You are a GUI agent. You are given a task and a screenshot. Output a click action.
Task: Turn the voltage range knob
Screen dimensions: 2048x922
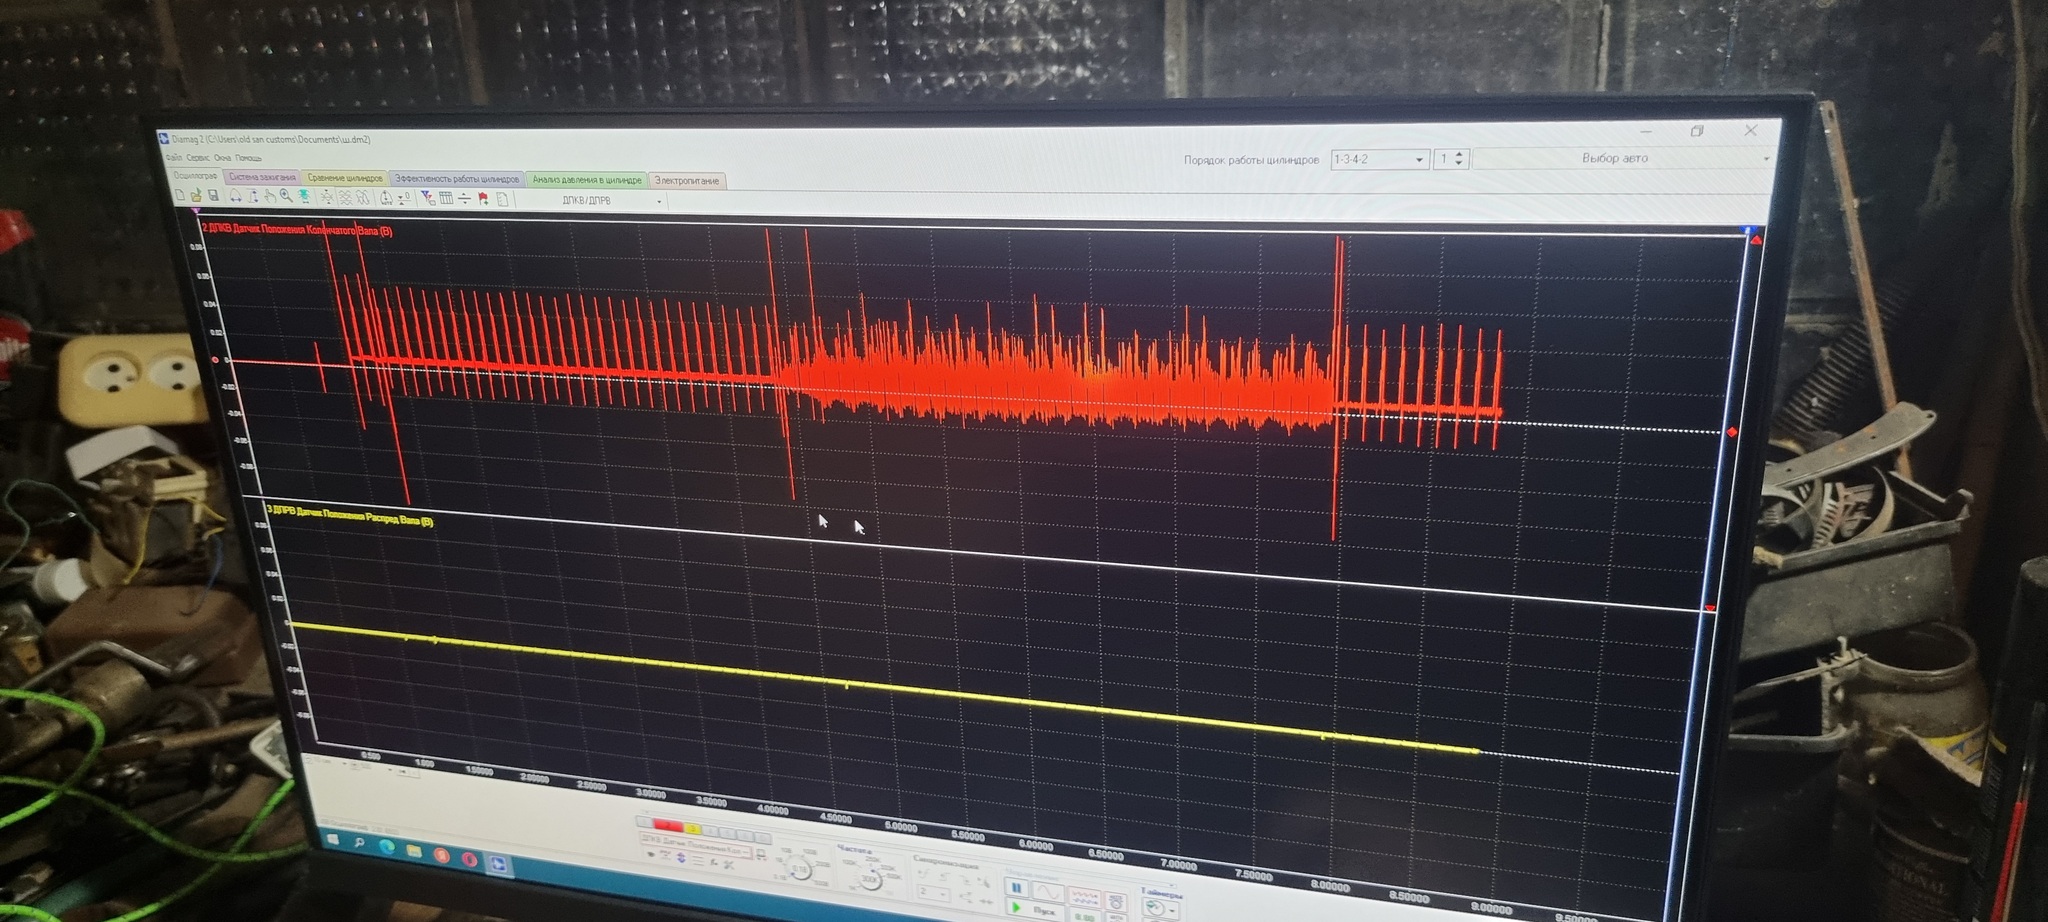point(799,869)
